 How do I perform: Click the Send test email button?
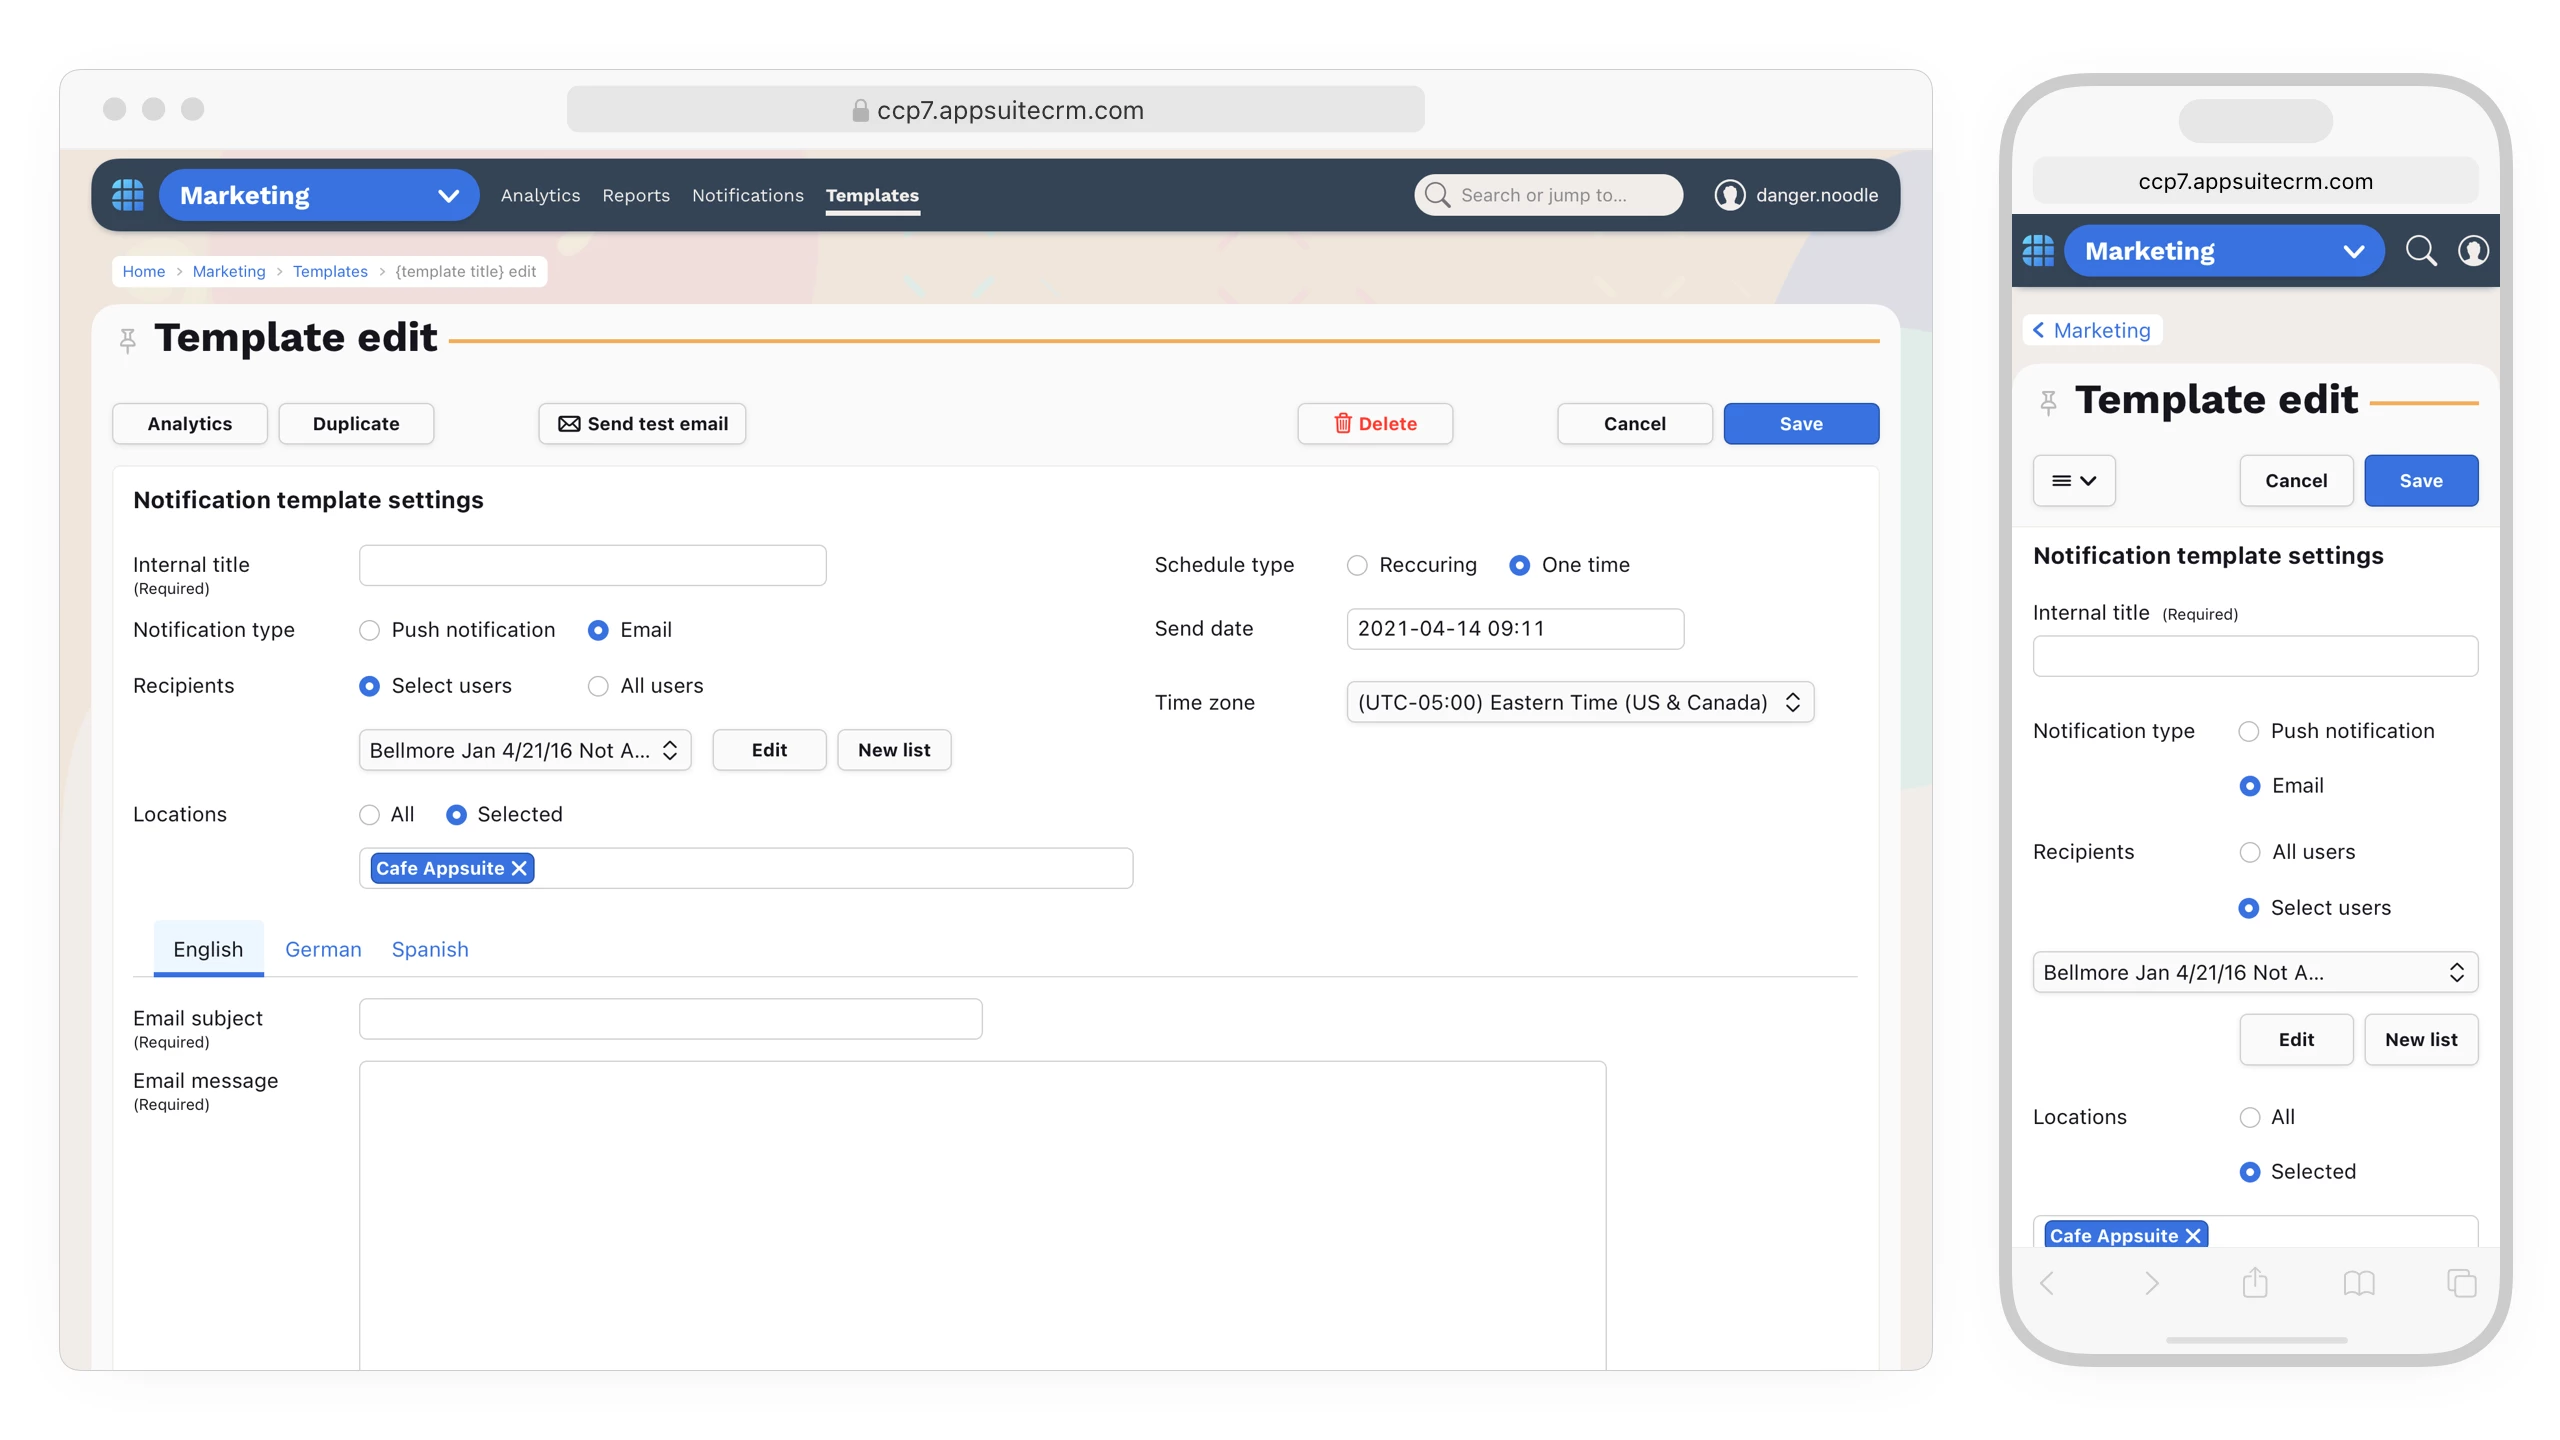click(x=642, y=424)
